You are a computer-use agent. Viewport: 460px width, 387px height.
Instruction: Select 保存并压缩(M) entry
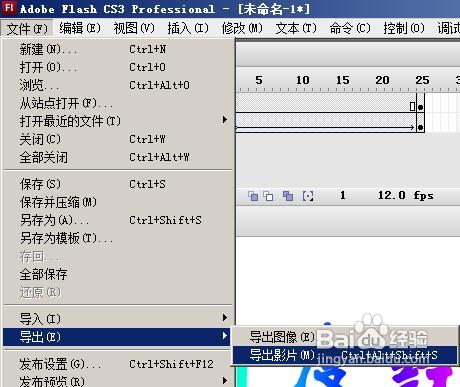coord(117,202)
